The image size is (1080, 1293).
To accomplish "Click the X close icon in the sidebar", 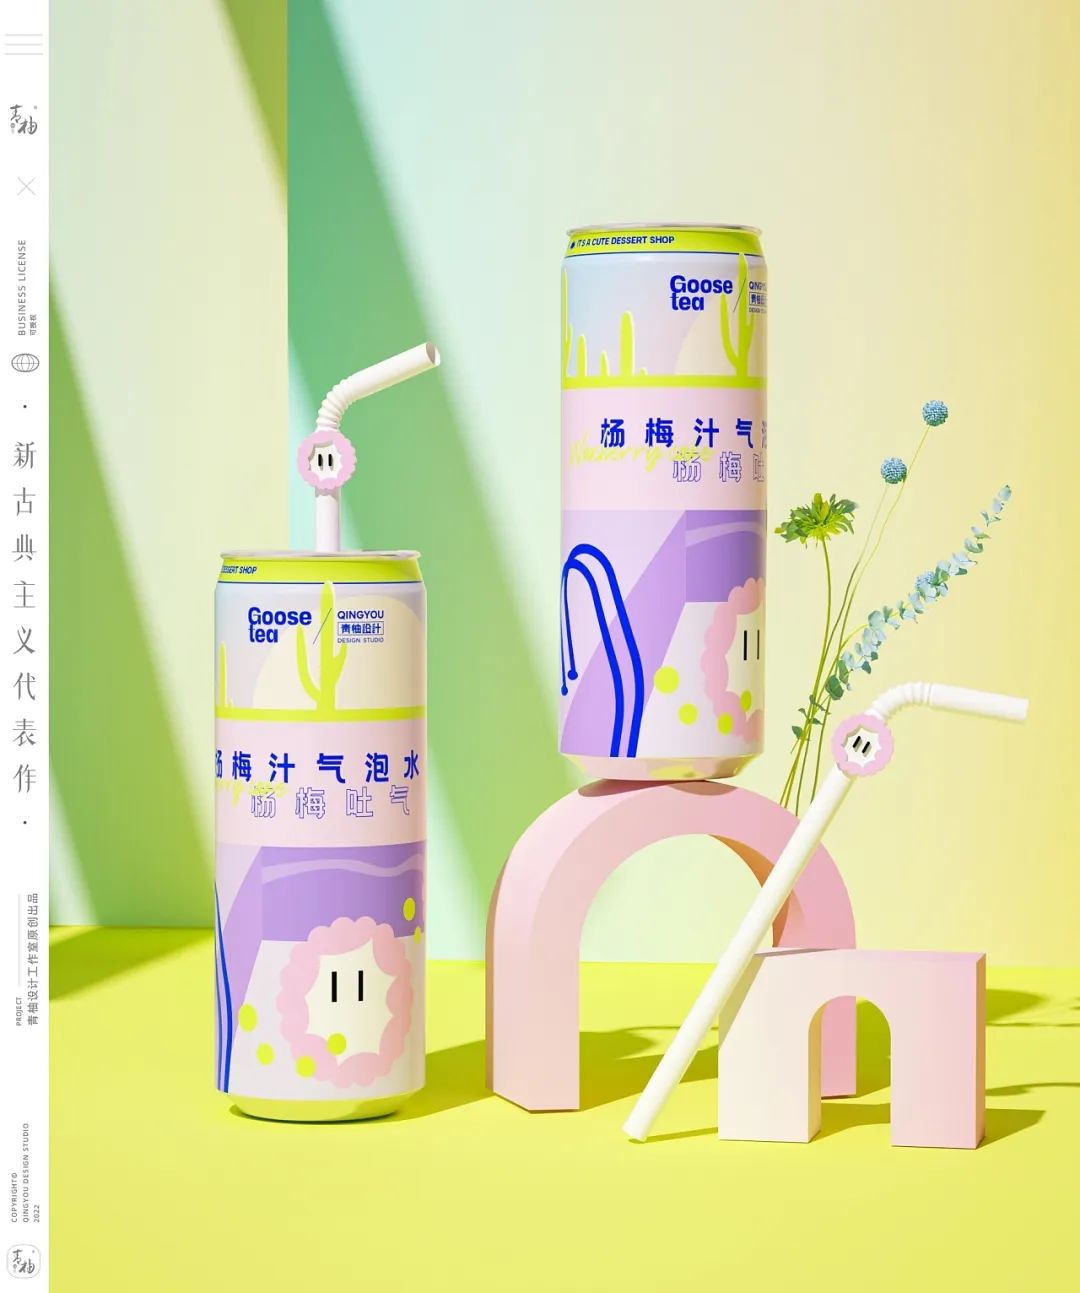I will click(26, 186).
